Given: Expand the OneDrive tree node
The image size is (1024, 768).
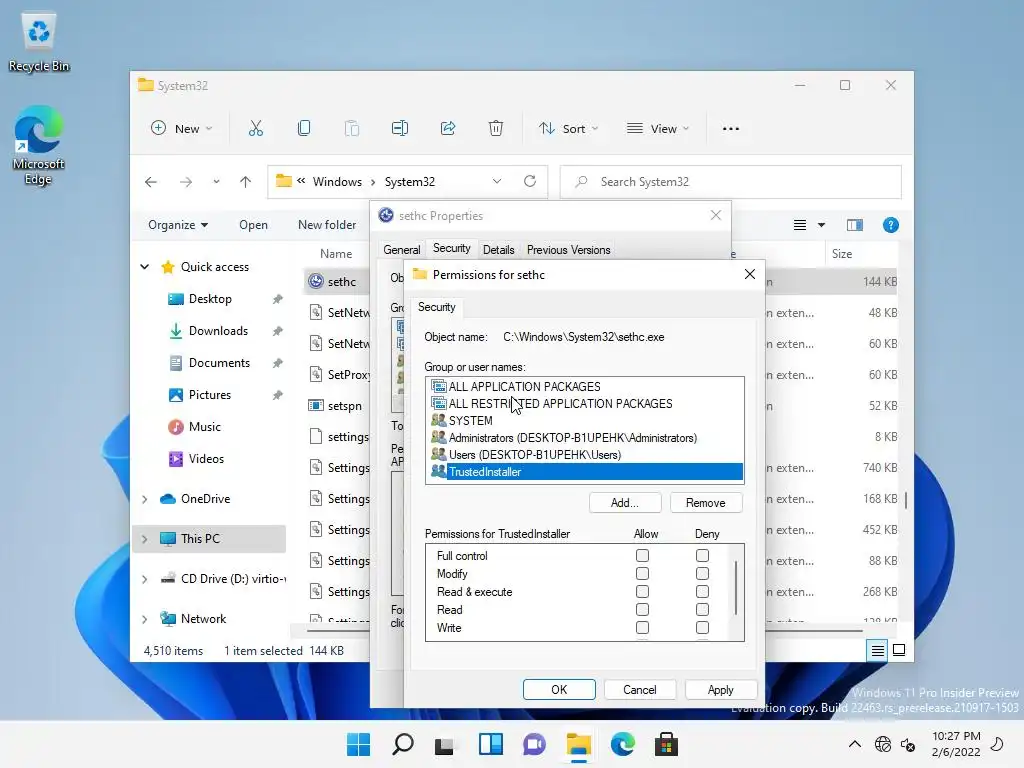Looking at the screenshot, I should (145, 499).
